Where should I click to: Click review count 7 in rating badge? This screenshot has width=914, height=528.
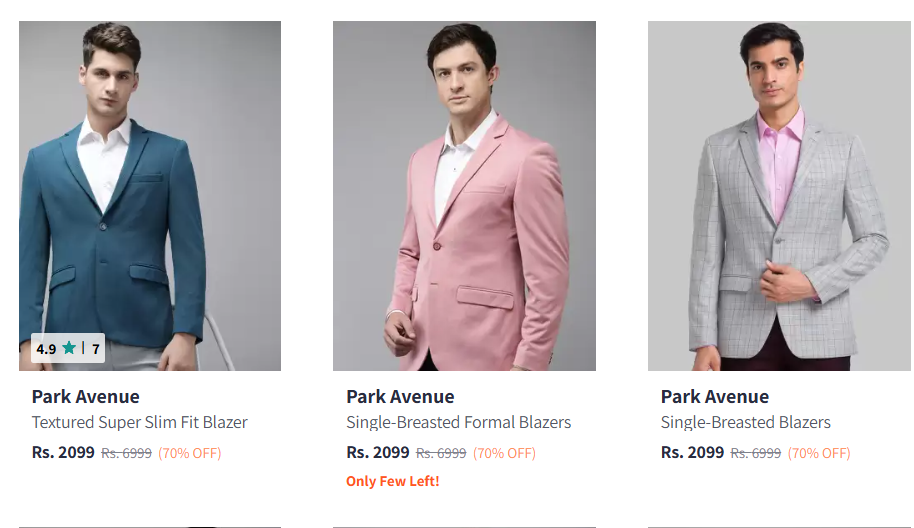tap(96, 349)
